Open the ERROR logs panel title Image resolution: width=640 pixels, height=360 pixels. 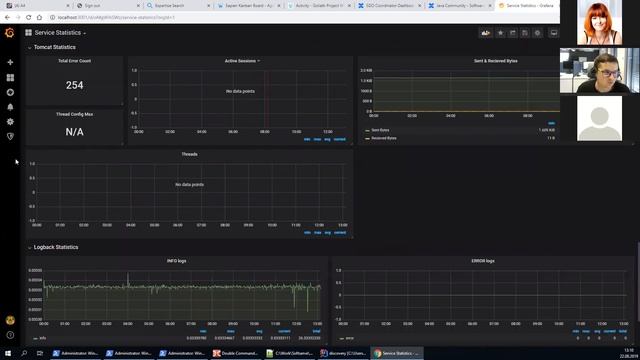(483, 261)
